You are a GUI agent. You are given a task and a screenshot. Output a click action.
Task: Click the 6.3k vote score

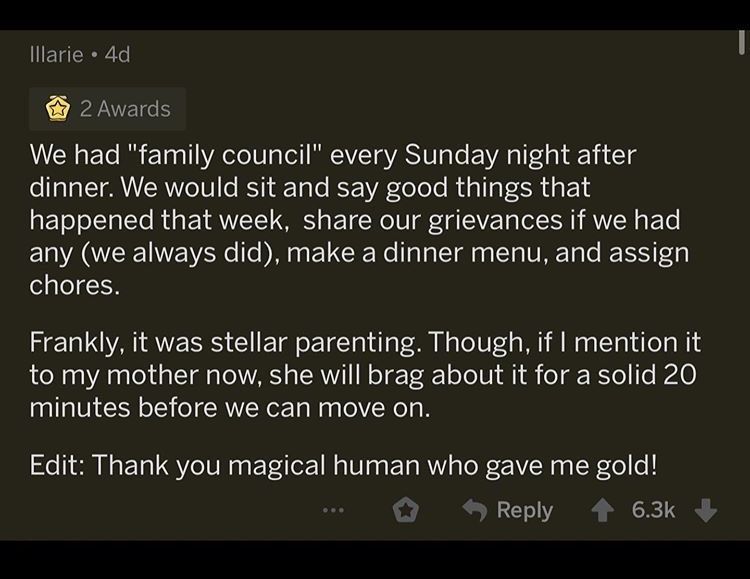pyautogui.click(x=653, y=510)
